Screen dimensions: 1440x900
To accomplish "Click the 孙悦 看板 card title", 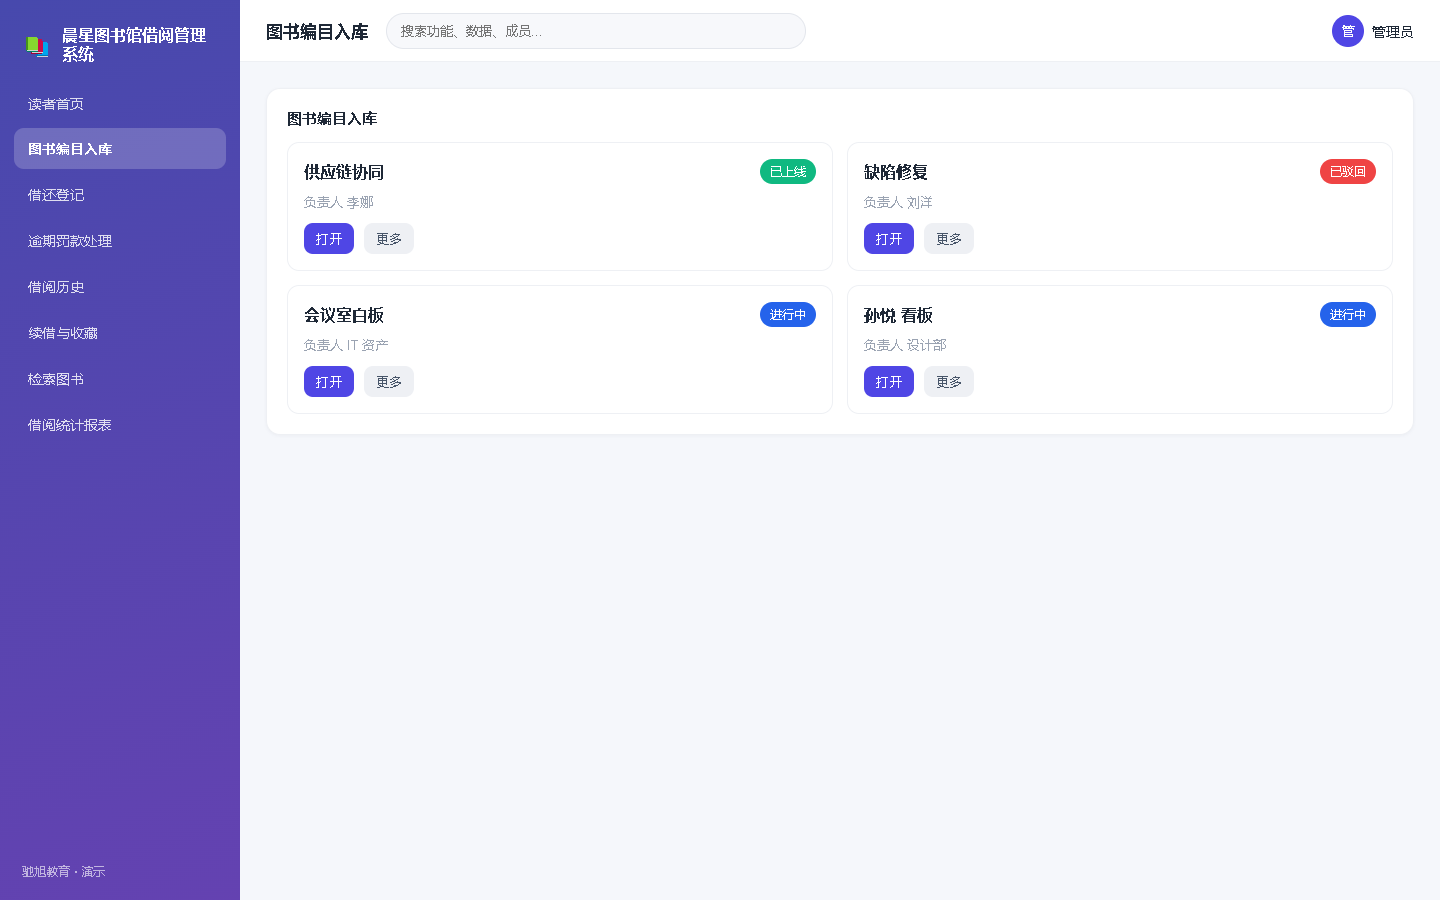I will point(898,315).
